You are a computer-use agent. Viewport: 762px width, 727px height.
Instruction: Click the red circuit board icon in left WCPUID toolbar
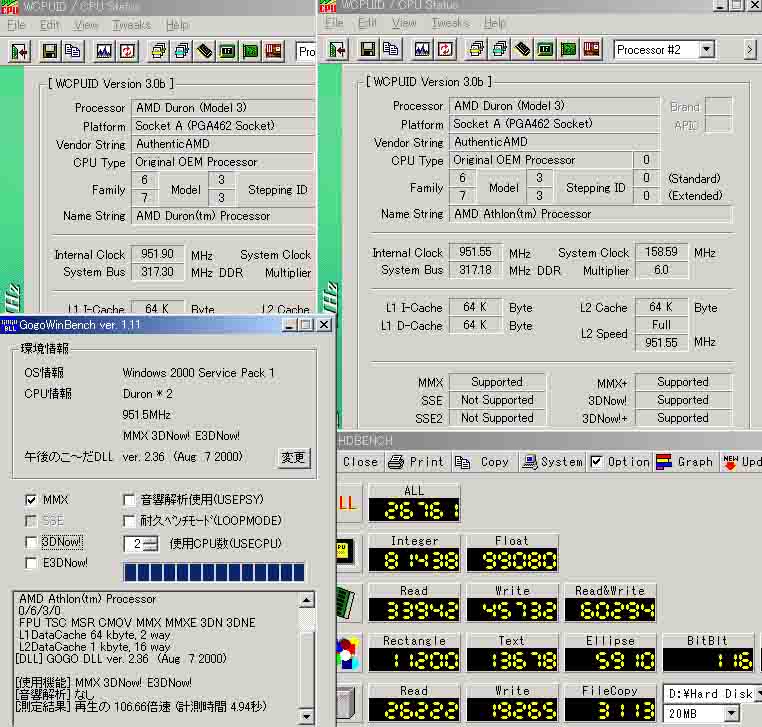[x=274, y=51]
